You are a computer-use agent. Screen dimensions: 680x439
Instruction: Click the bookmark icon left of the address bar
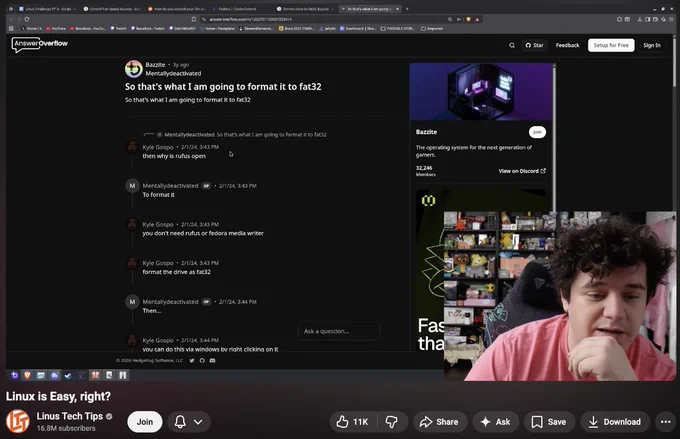(x=194, y=19)
